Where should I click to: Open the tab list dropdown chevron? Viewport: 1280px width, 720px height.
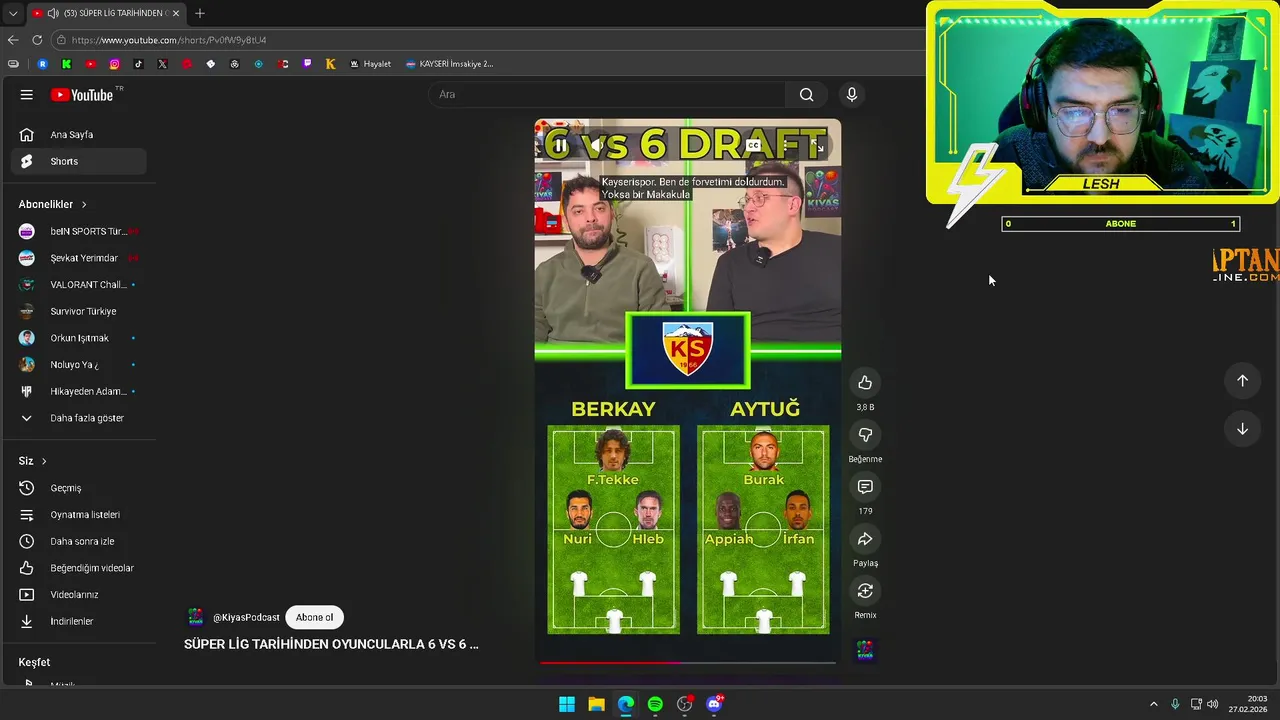point(13,13)
